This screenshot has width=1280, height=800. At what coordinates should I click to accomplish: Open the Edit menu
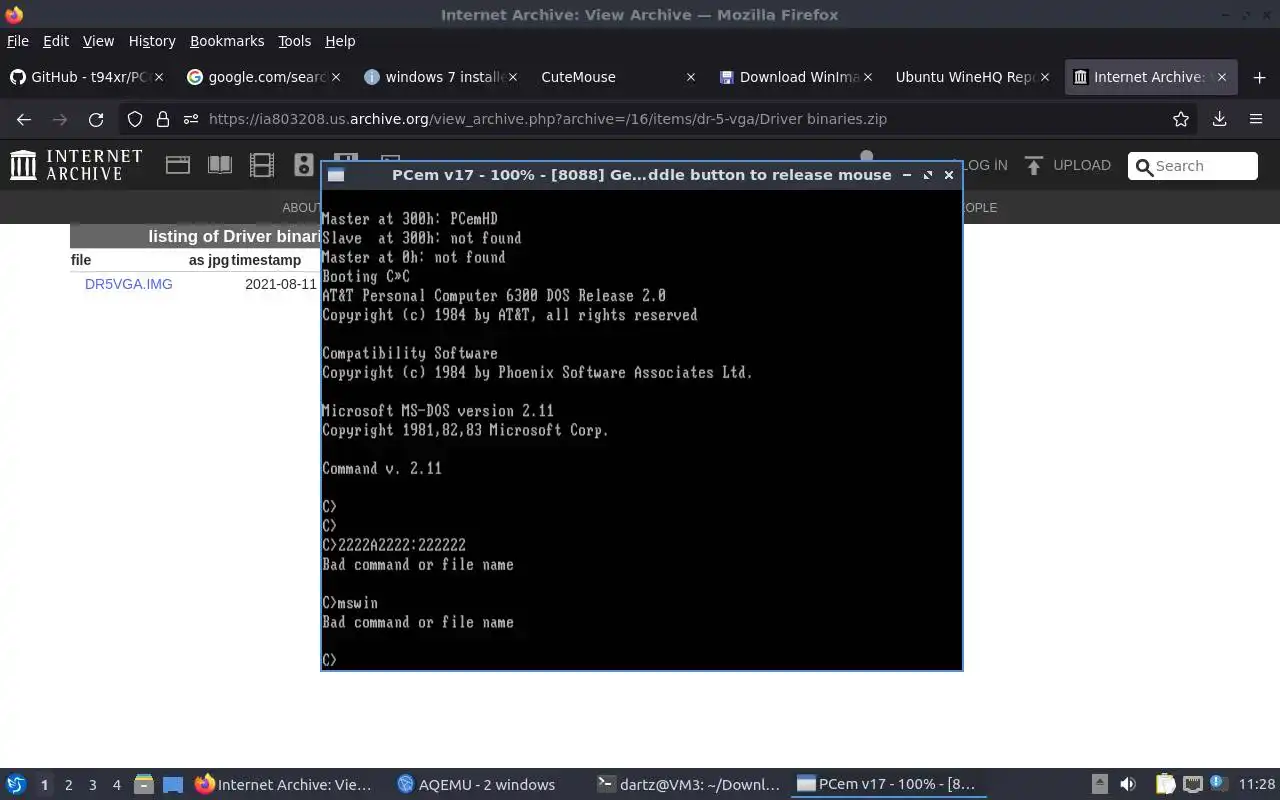(x=56, y=41)
